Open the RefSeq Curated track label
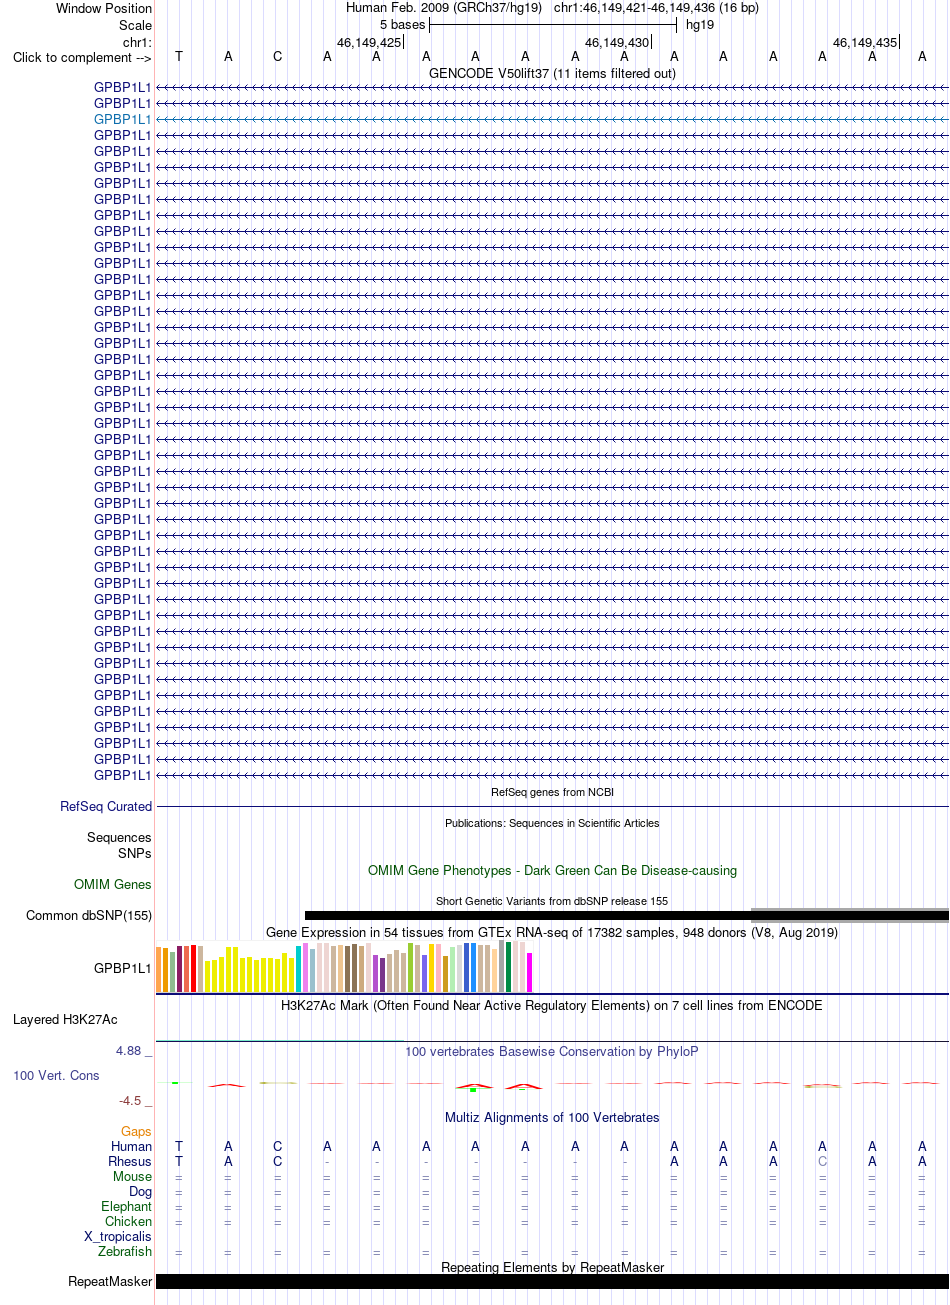Viewport: 950px width, 1305px height. 106,806
